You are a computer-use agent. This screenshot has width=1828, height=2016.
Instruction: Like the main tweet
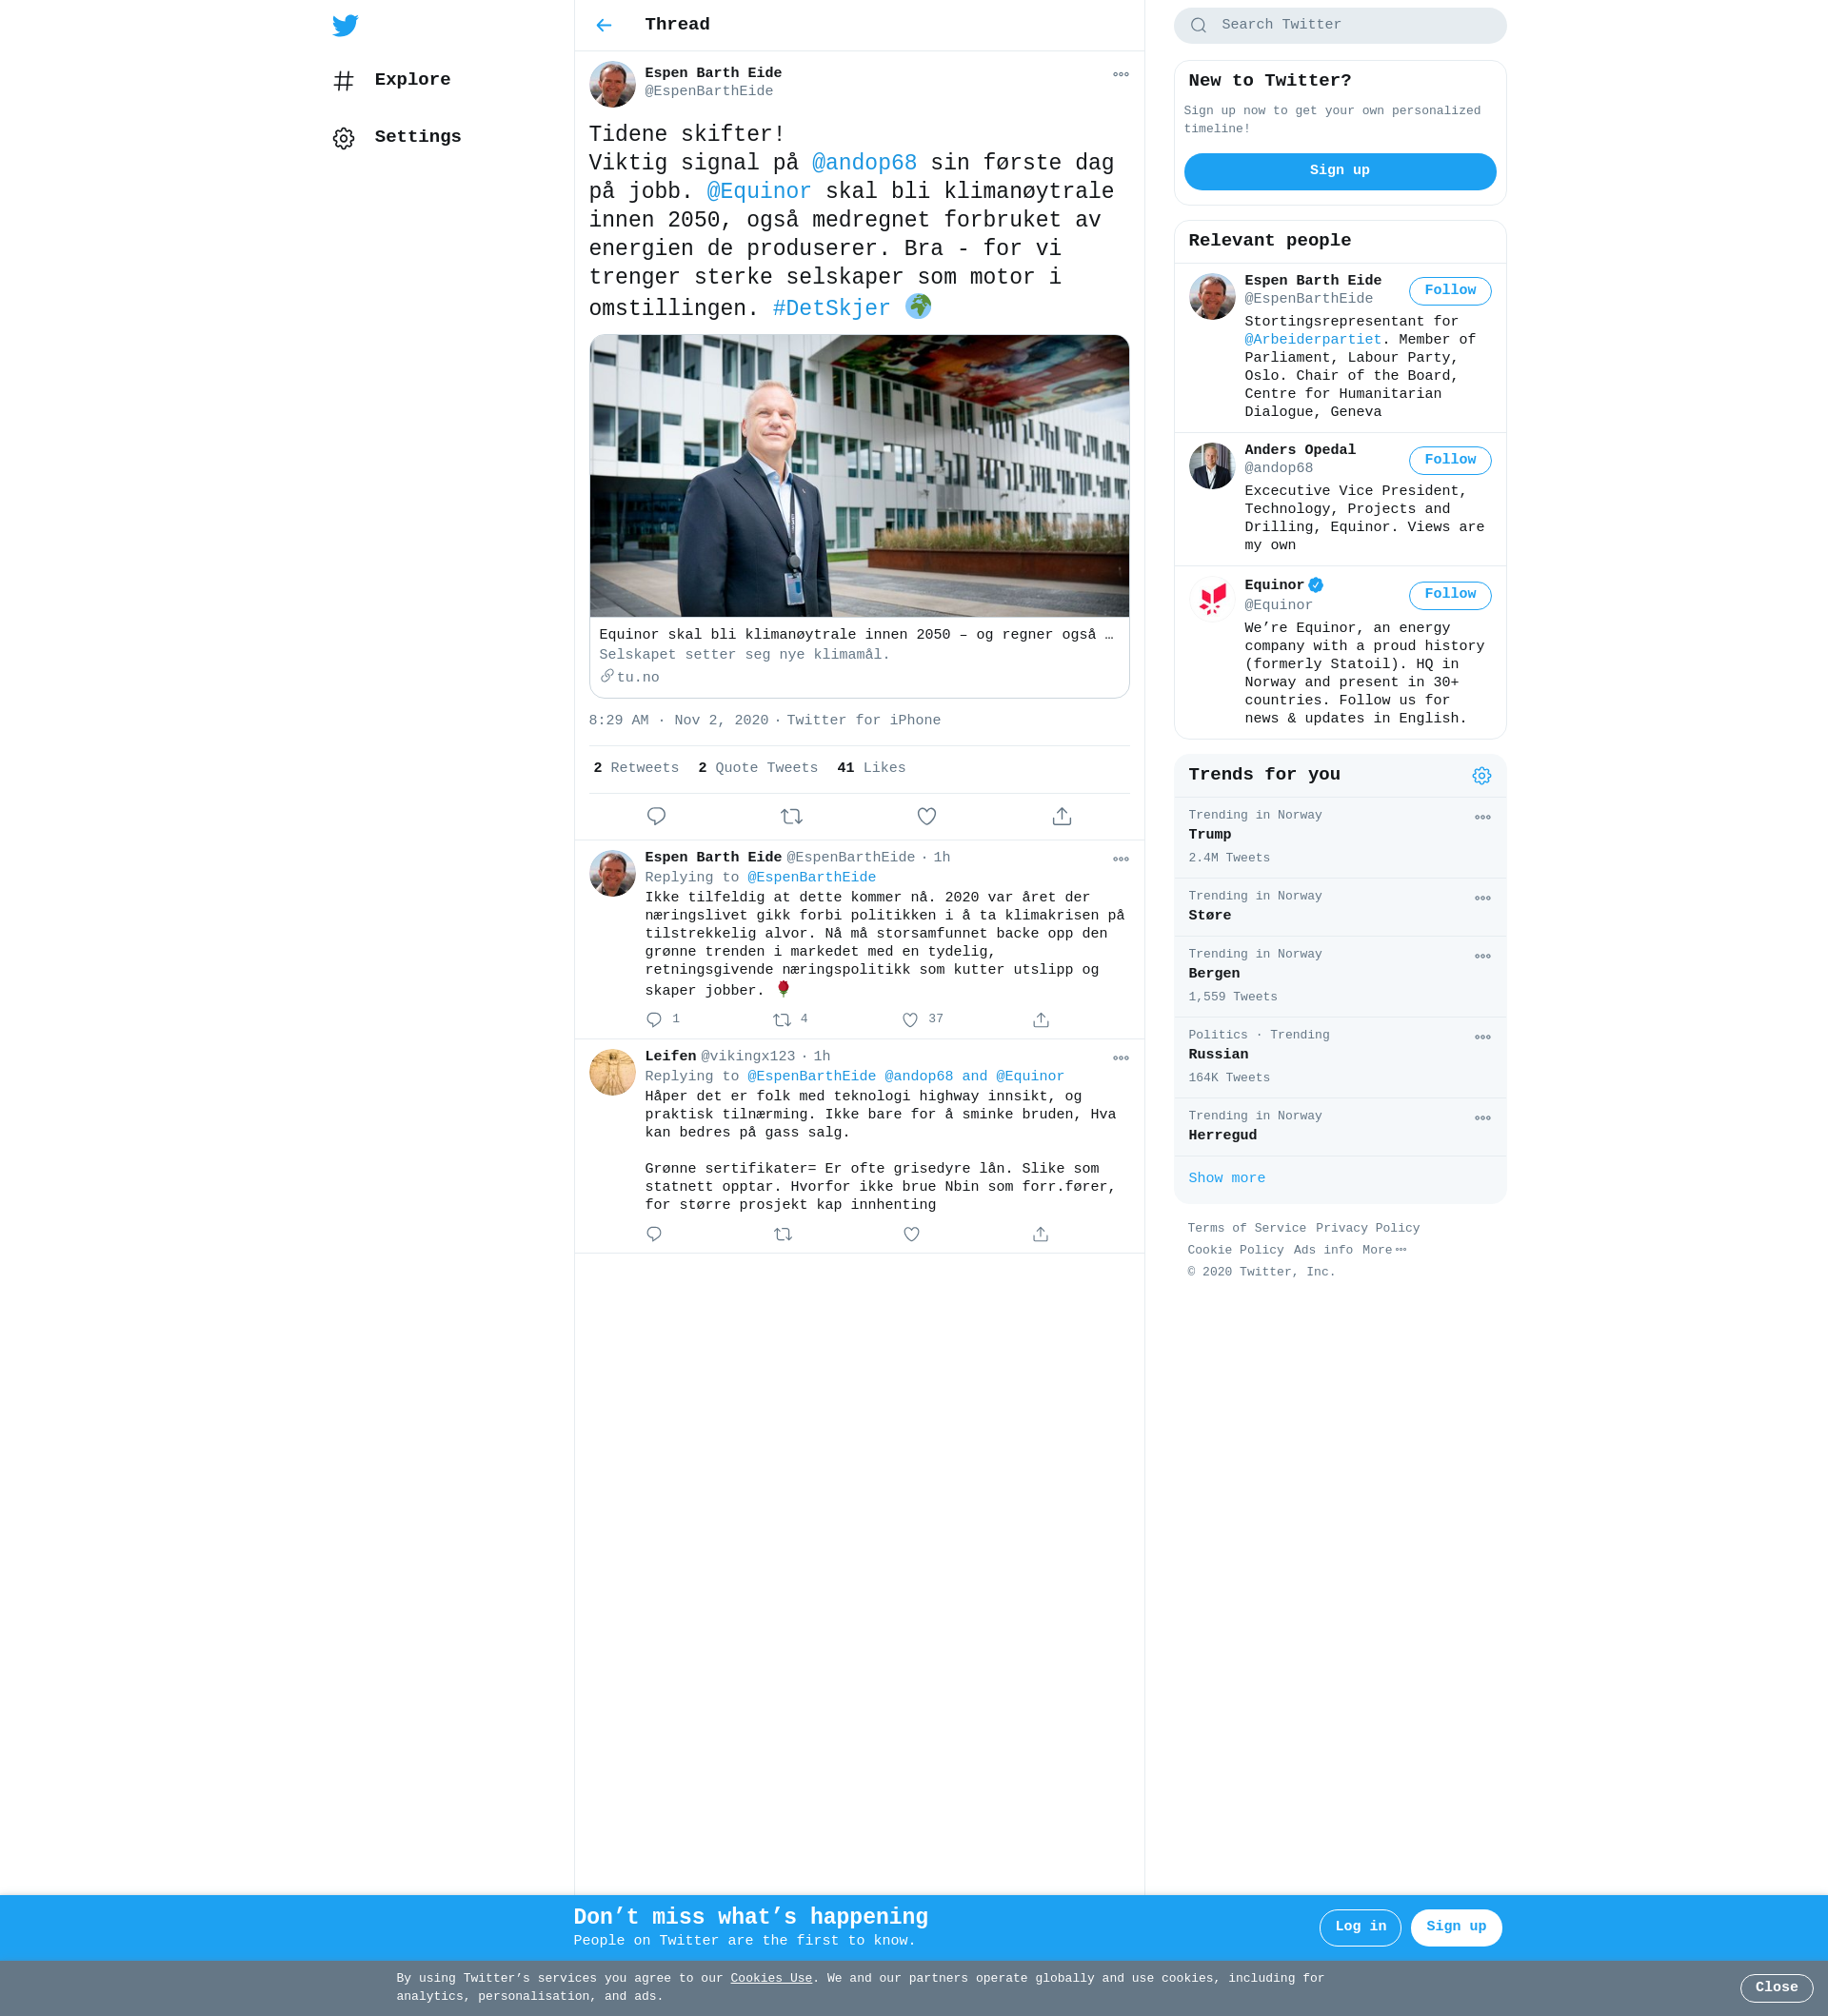coord(926,816)
